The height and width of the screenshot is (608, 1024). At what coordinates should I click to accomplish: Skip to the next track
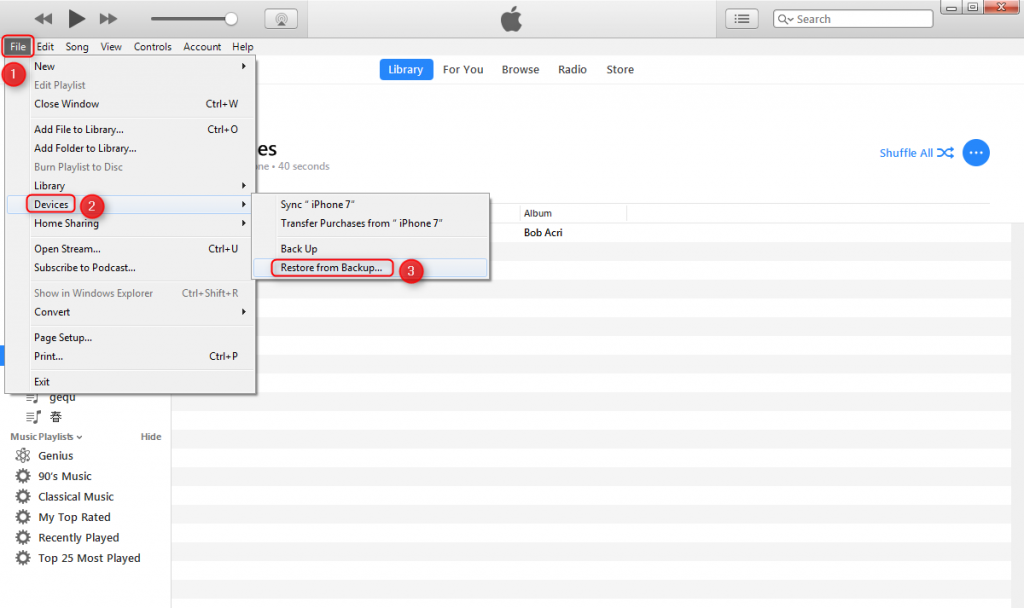pyautogui.click(x=109, y=19)
